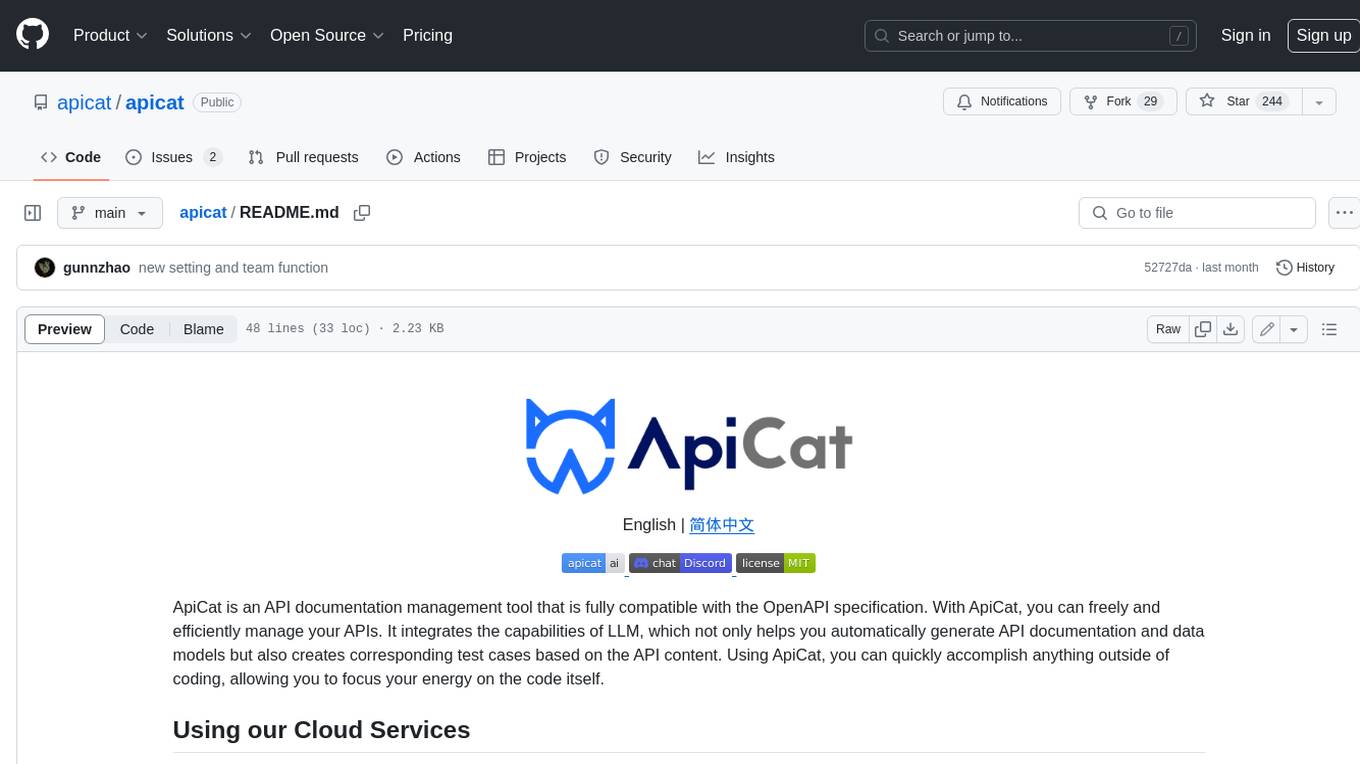The width and height of the screenshot is (1360, 764).
Task: Switch to the Code source view
Action: [x=137, y=329]
